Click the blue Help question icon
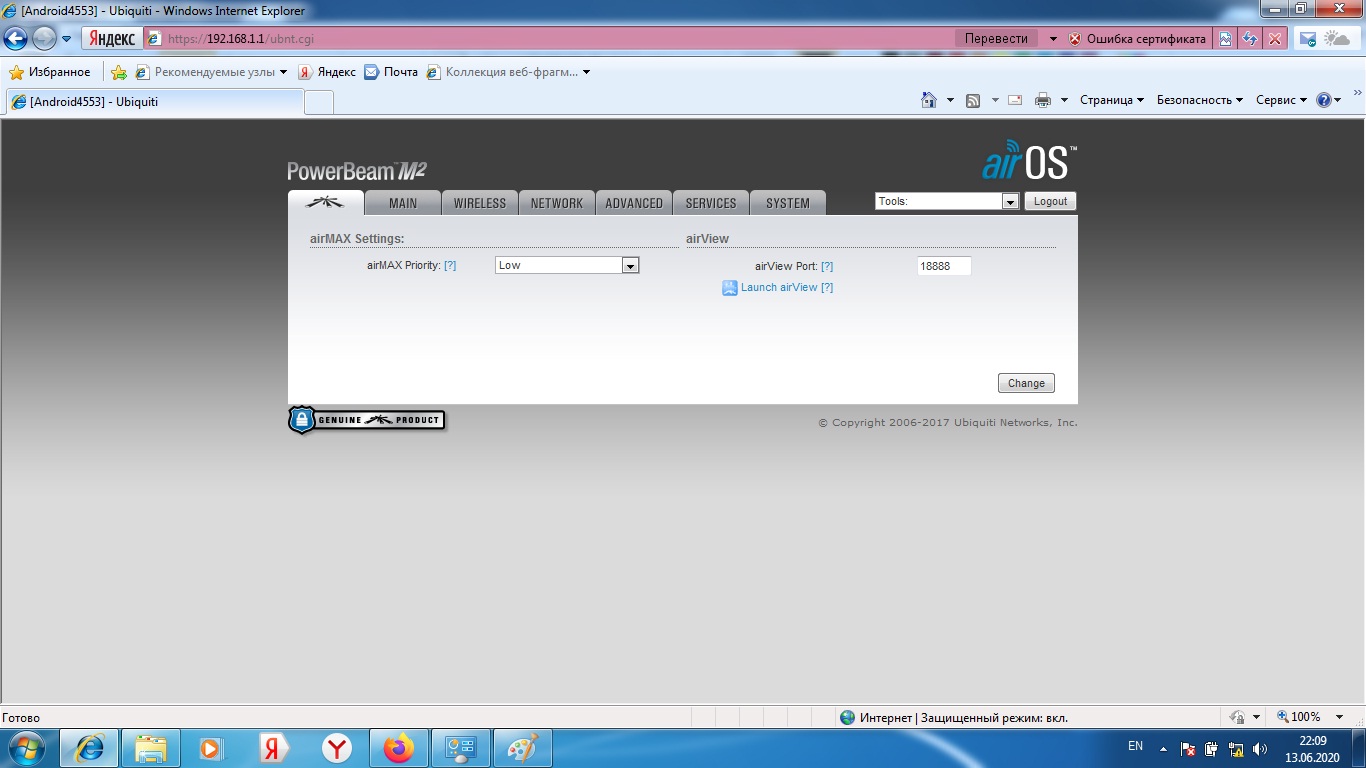The width and height of the screenshot is (1366, 768). pos(1324,100)
